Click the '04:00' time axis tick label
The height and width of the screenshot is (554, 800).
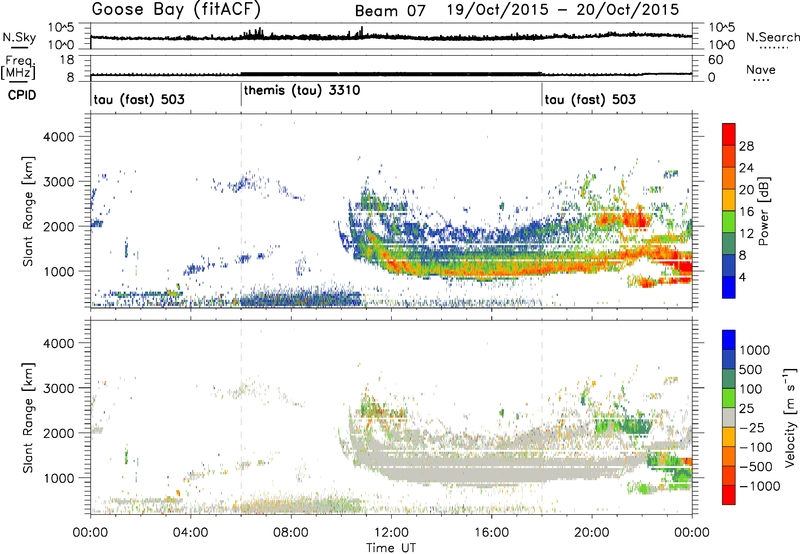tap(191, 533)
